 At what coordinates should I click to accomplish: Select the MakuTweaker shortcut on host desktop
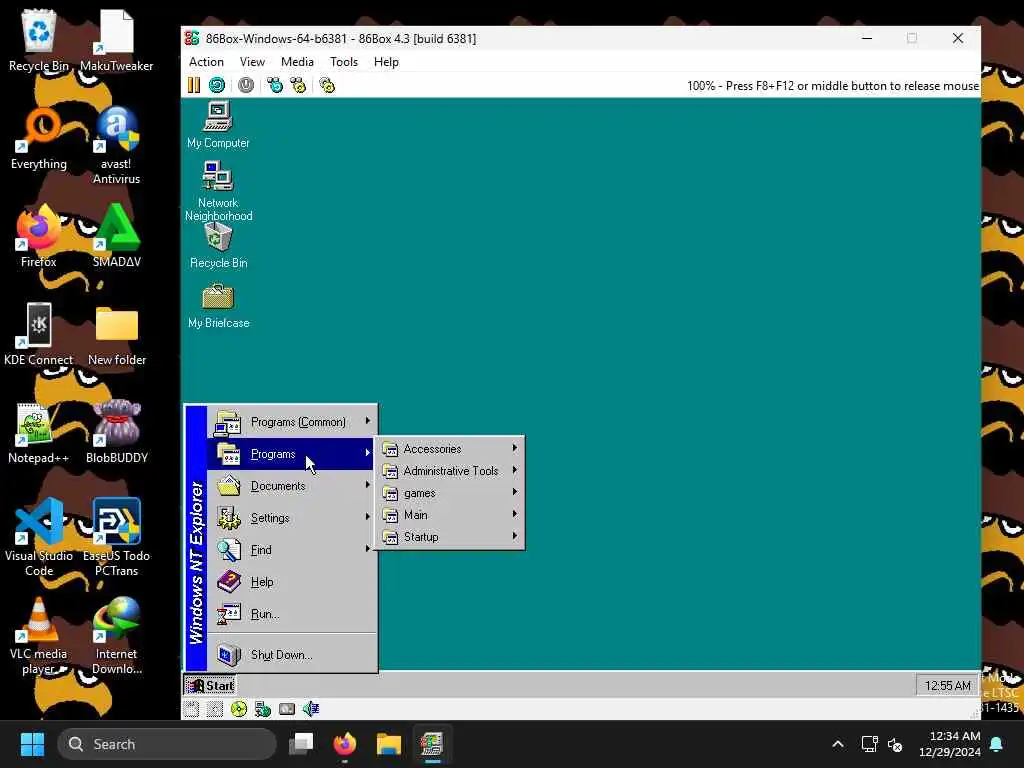point(117,40)
